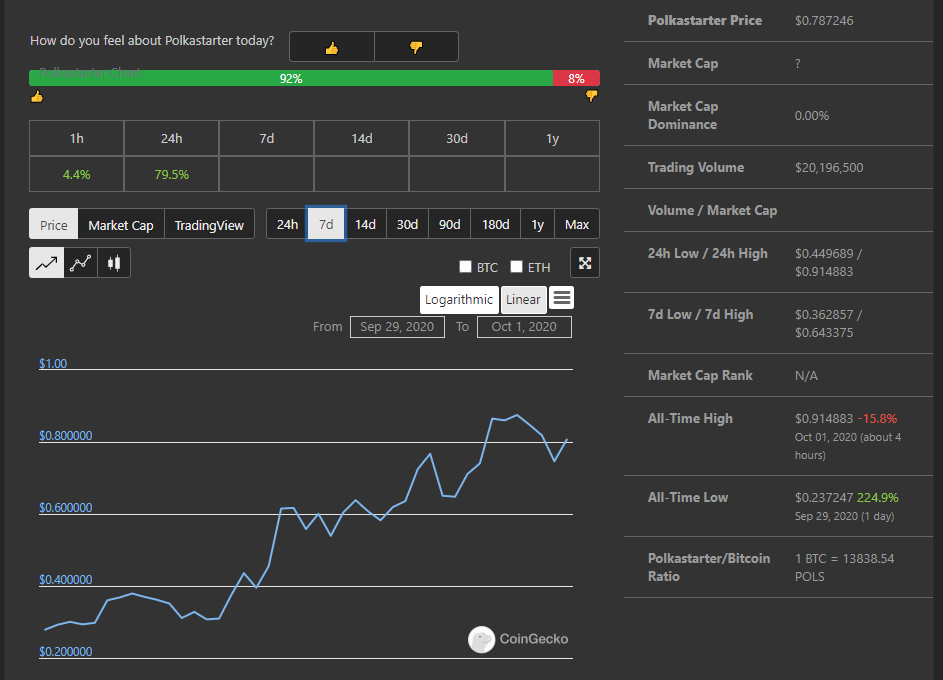Viewport: 943px width, 680px height.
Task: Vote thumbs up for Polkastarter
Action: [x=332, y=47]
